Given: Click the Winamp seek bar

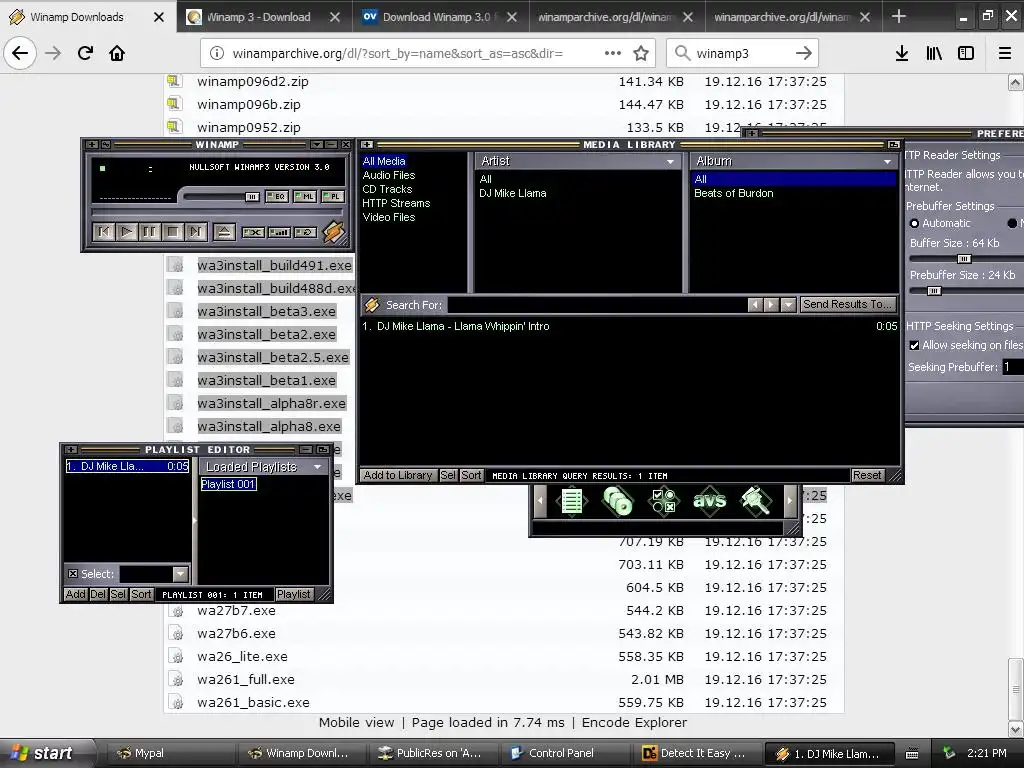Looking at the screenshot, I should 218,212.
